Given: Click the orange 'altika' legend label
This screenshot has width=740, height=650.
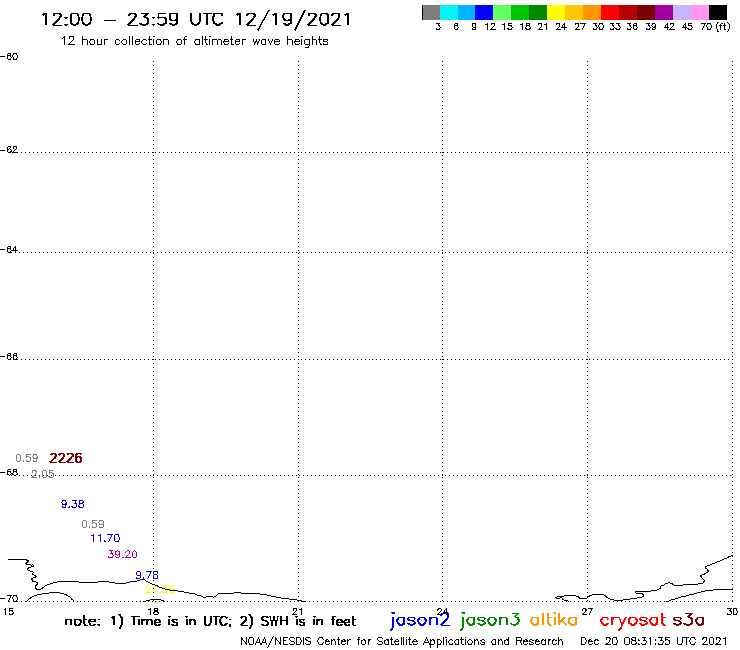Looking at the screenshot, I should [554, 619].
